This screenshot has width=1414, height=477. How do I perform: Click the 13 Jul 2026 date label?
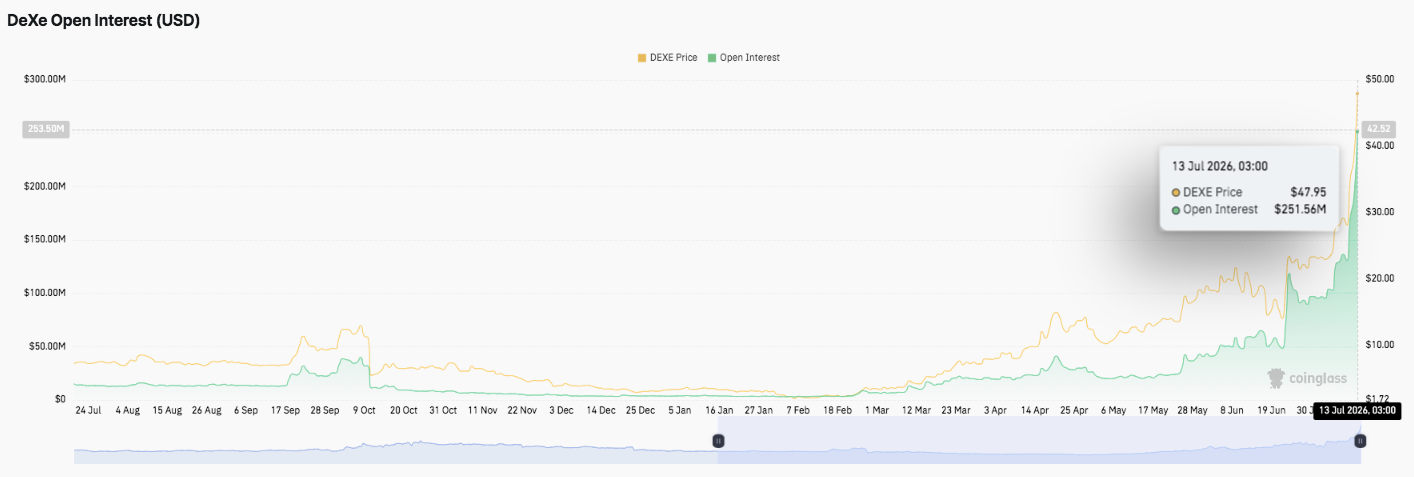tap(1355, 410)
